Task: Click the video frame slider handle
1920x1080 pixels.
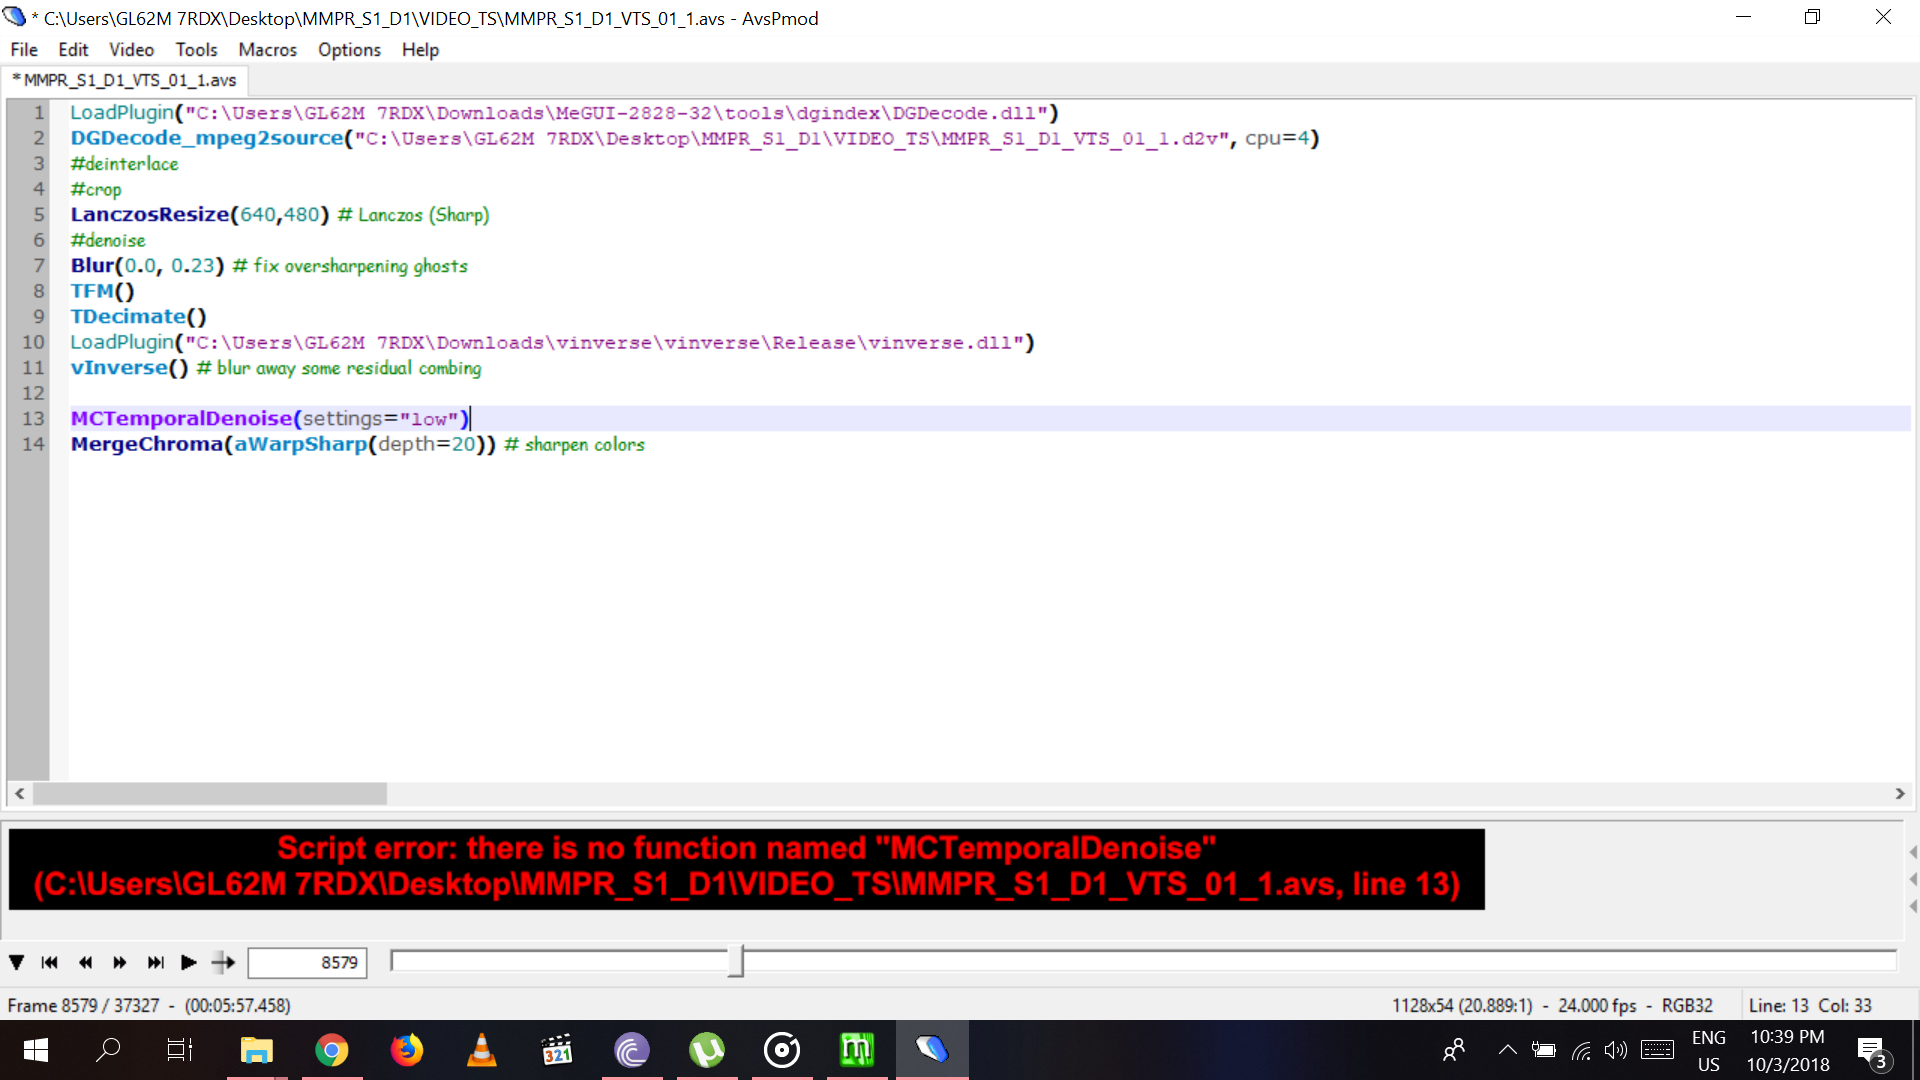Action: pos(735,961)
